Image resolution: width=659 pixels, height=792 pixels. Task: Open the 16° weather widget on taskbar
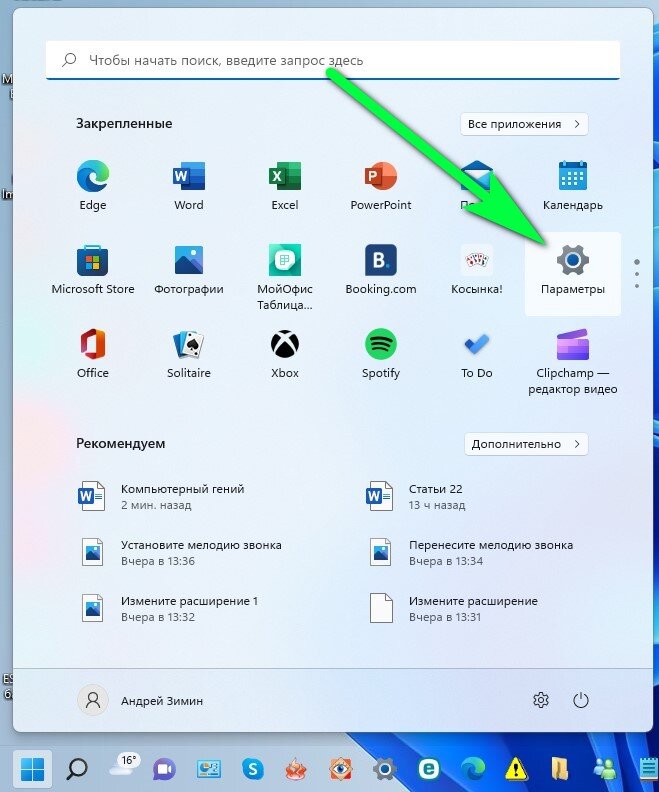point(124,766)
